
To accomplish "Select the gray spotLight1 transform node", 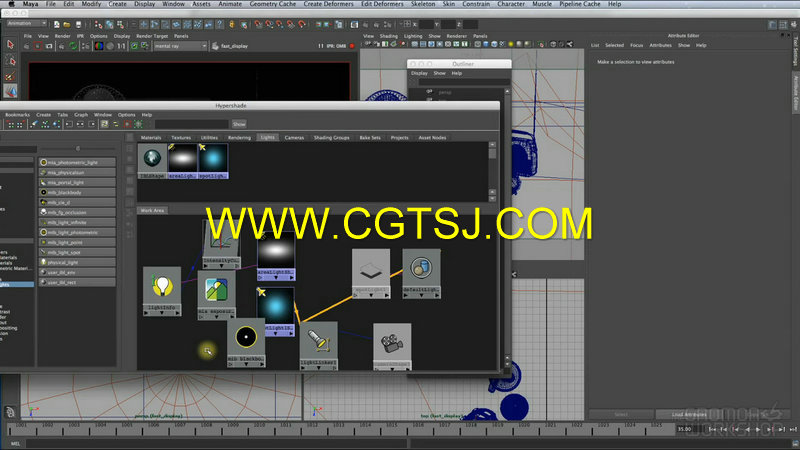I will coord(371,273).
